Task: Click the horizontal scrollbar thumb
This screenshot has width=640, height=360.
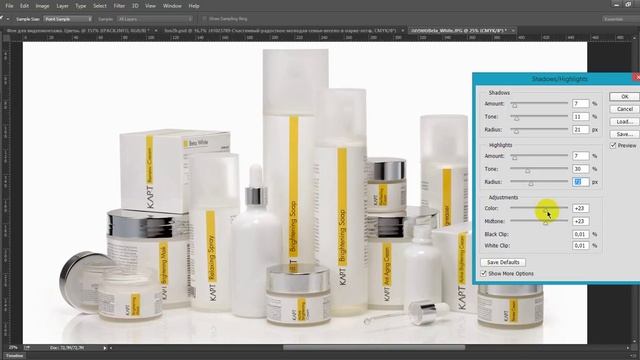Action: point(374,348)
